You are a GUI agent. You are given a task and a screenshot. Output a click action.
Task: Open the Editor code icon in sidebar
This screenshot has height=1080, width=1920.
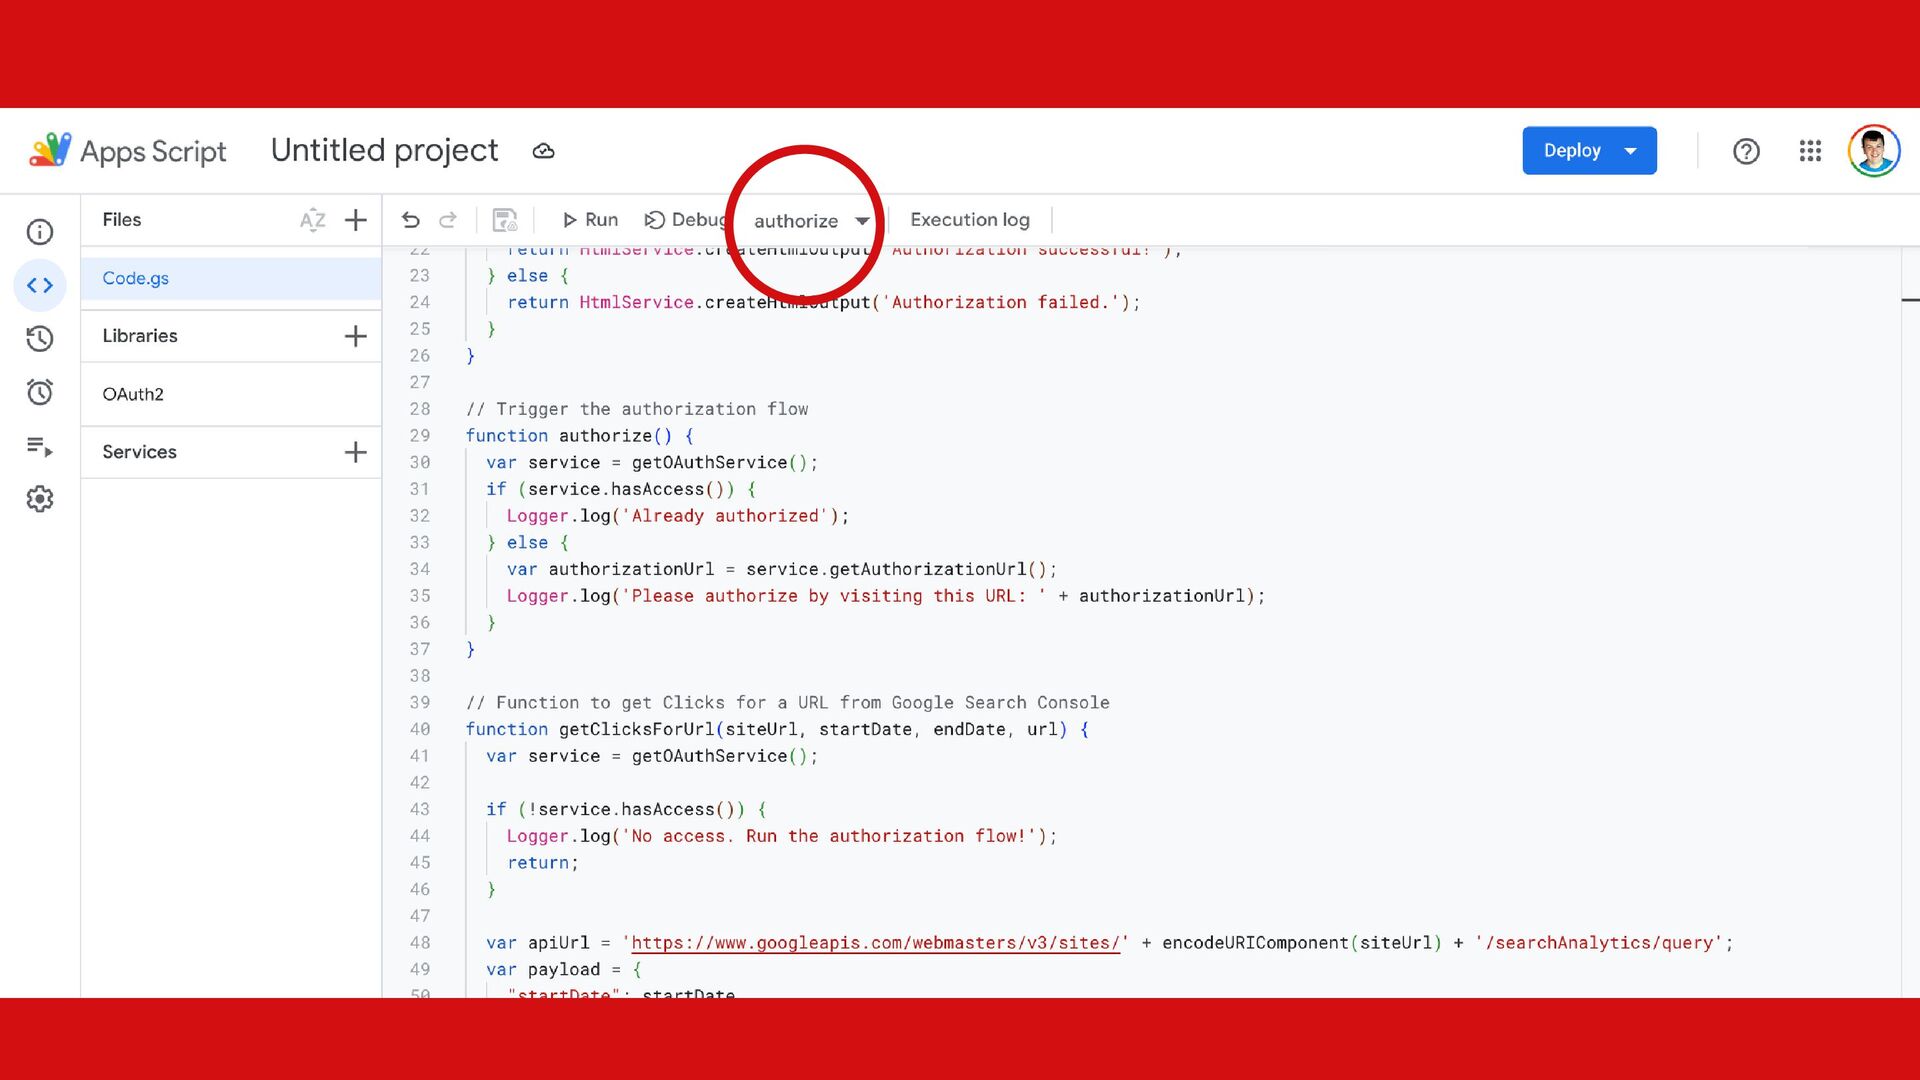click(40, 286)
